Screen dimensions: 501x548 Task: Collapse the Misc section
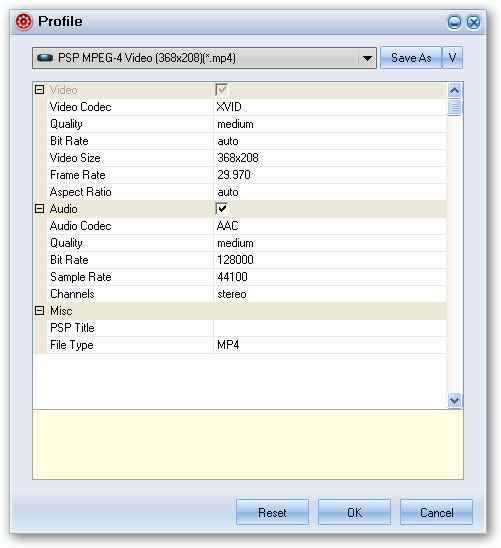[39, 311]
